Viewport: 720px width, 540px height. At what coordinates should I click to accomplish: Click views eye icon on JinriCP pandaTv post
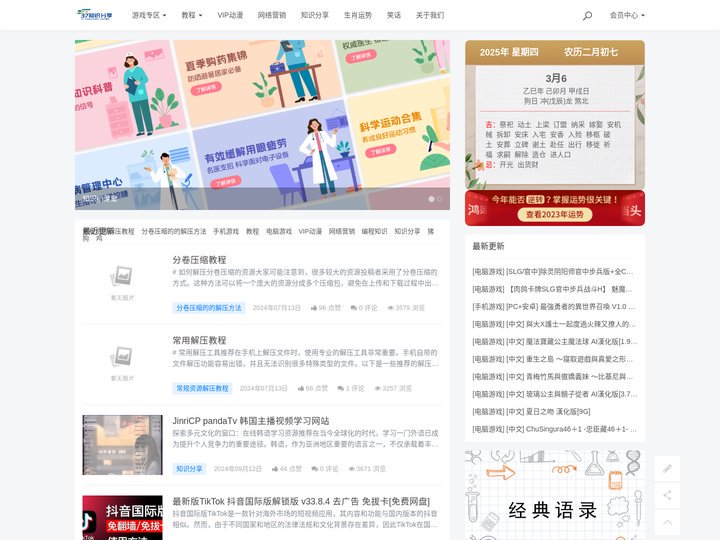pyautogui.click(x=352, y=469)
